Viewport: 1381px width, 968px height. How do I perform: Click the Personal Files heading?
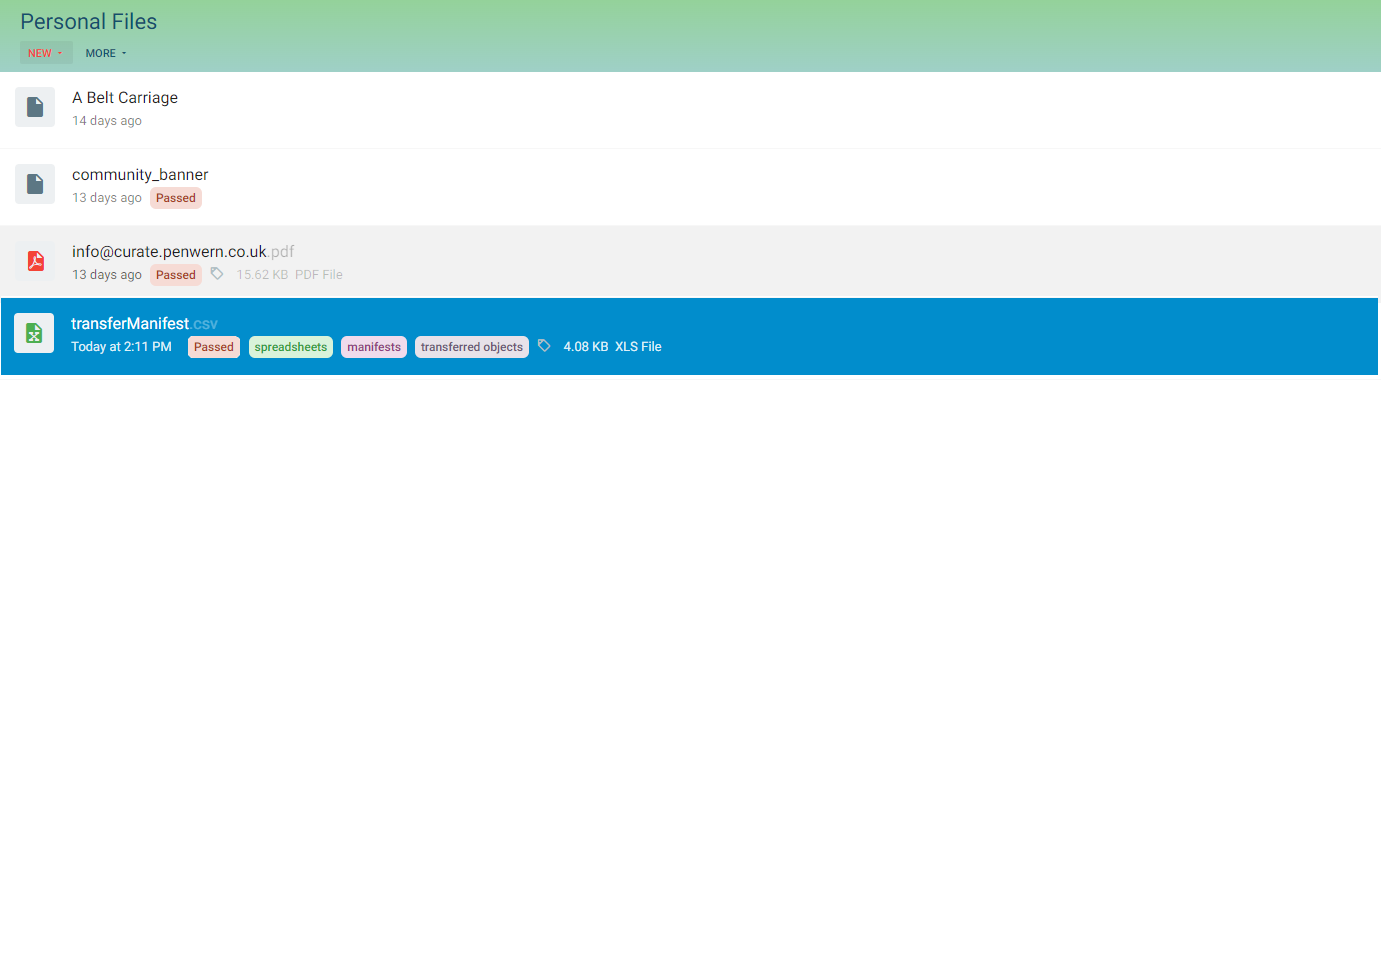pyautogui.click(x=89, y=22)
